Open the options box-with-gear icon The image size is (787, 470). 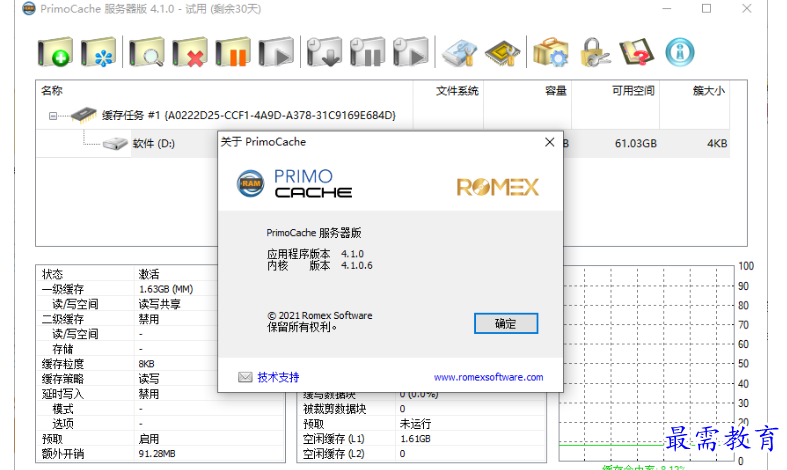pyautogui.click(x=551, y=52)
